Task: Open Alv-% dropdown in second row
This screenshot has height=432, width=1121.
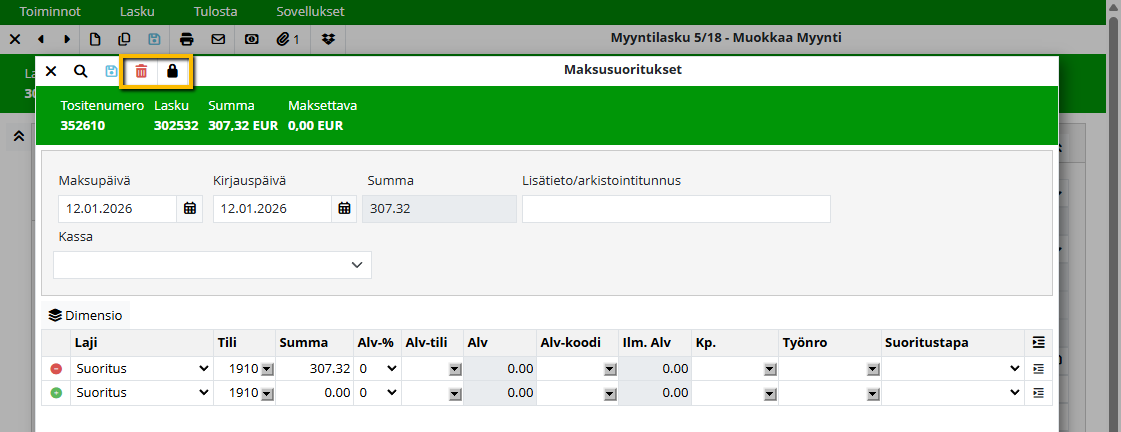Action: click(378, 394)
